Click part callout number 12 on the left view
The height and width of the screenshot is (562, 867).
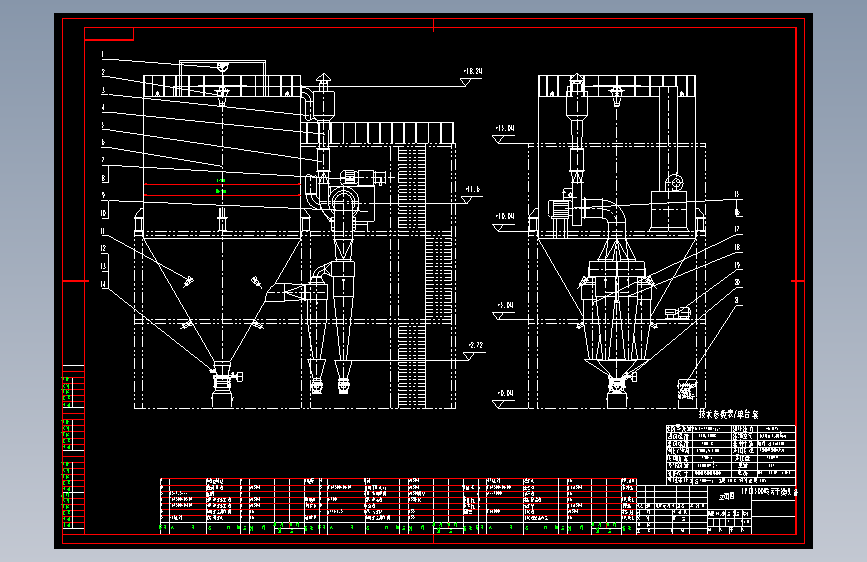pyautogui.click(x=103, y=248)
